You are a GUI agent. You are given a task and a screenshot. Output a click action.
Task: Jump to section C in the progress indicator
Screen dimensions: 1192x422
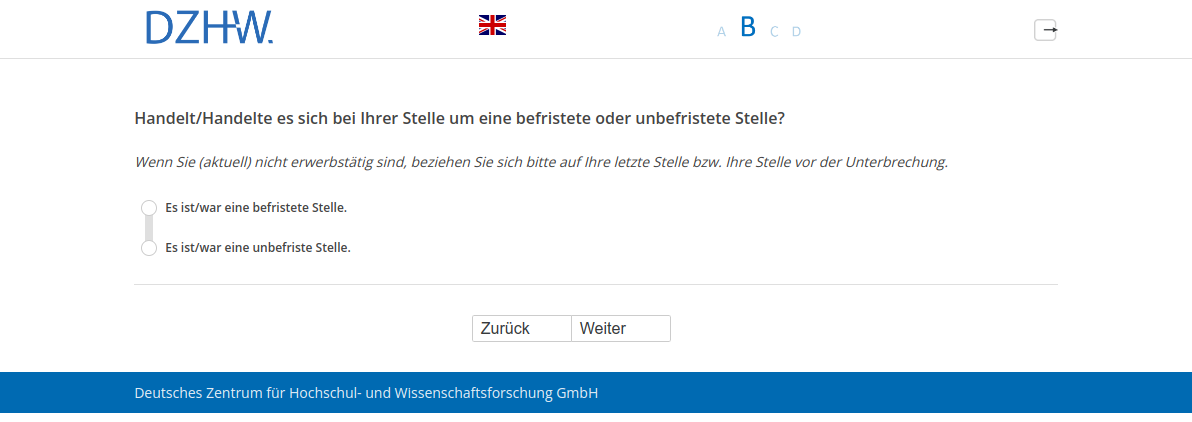(x=774, y=32)
